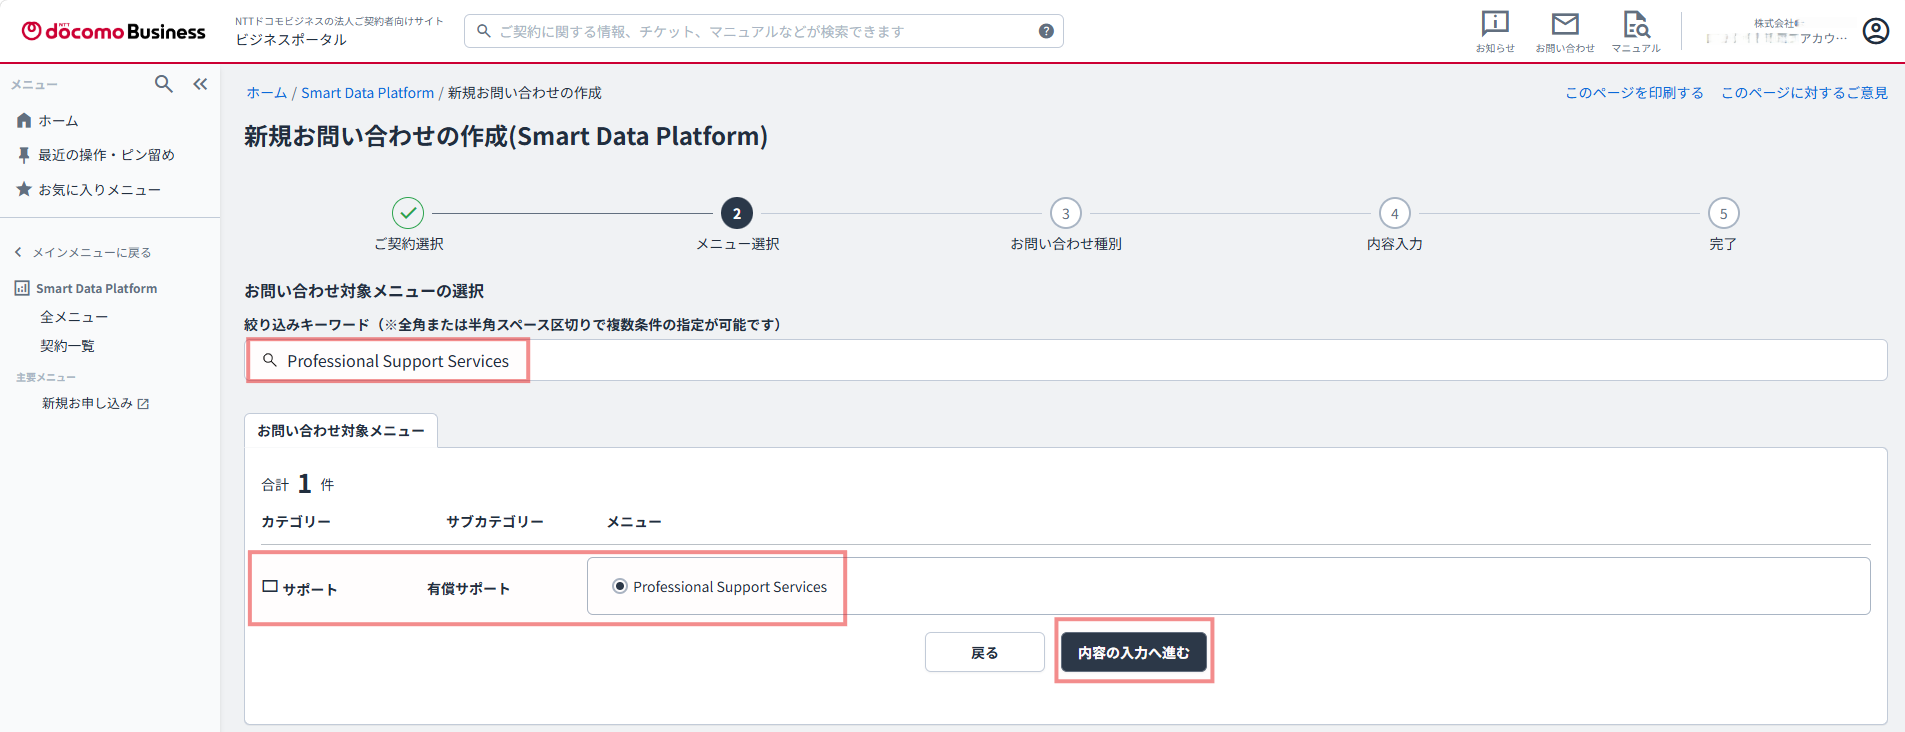1905x732 pixels.
Task: Follow the ホーム breadcrumb link
Action: [x=267, y=93]
